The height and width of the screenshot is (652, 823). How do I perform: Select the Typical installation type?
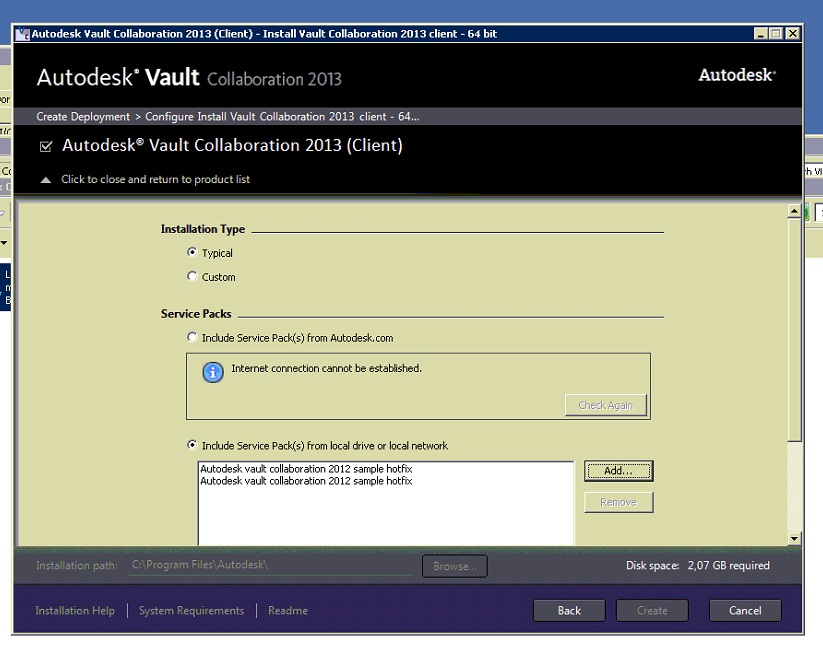192,253
